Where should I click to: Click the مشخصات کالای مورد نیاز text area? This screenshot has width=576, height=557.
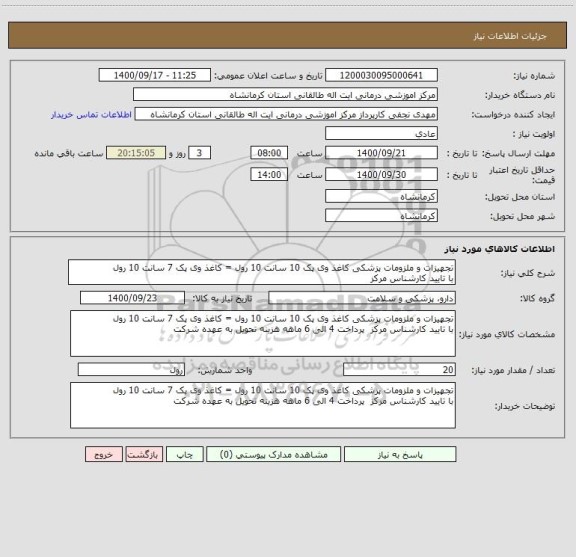(x=263, y=334)
